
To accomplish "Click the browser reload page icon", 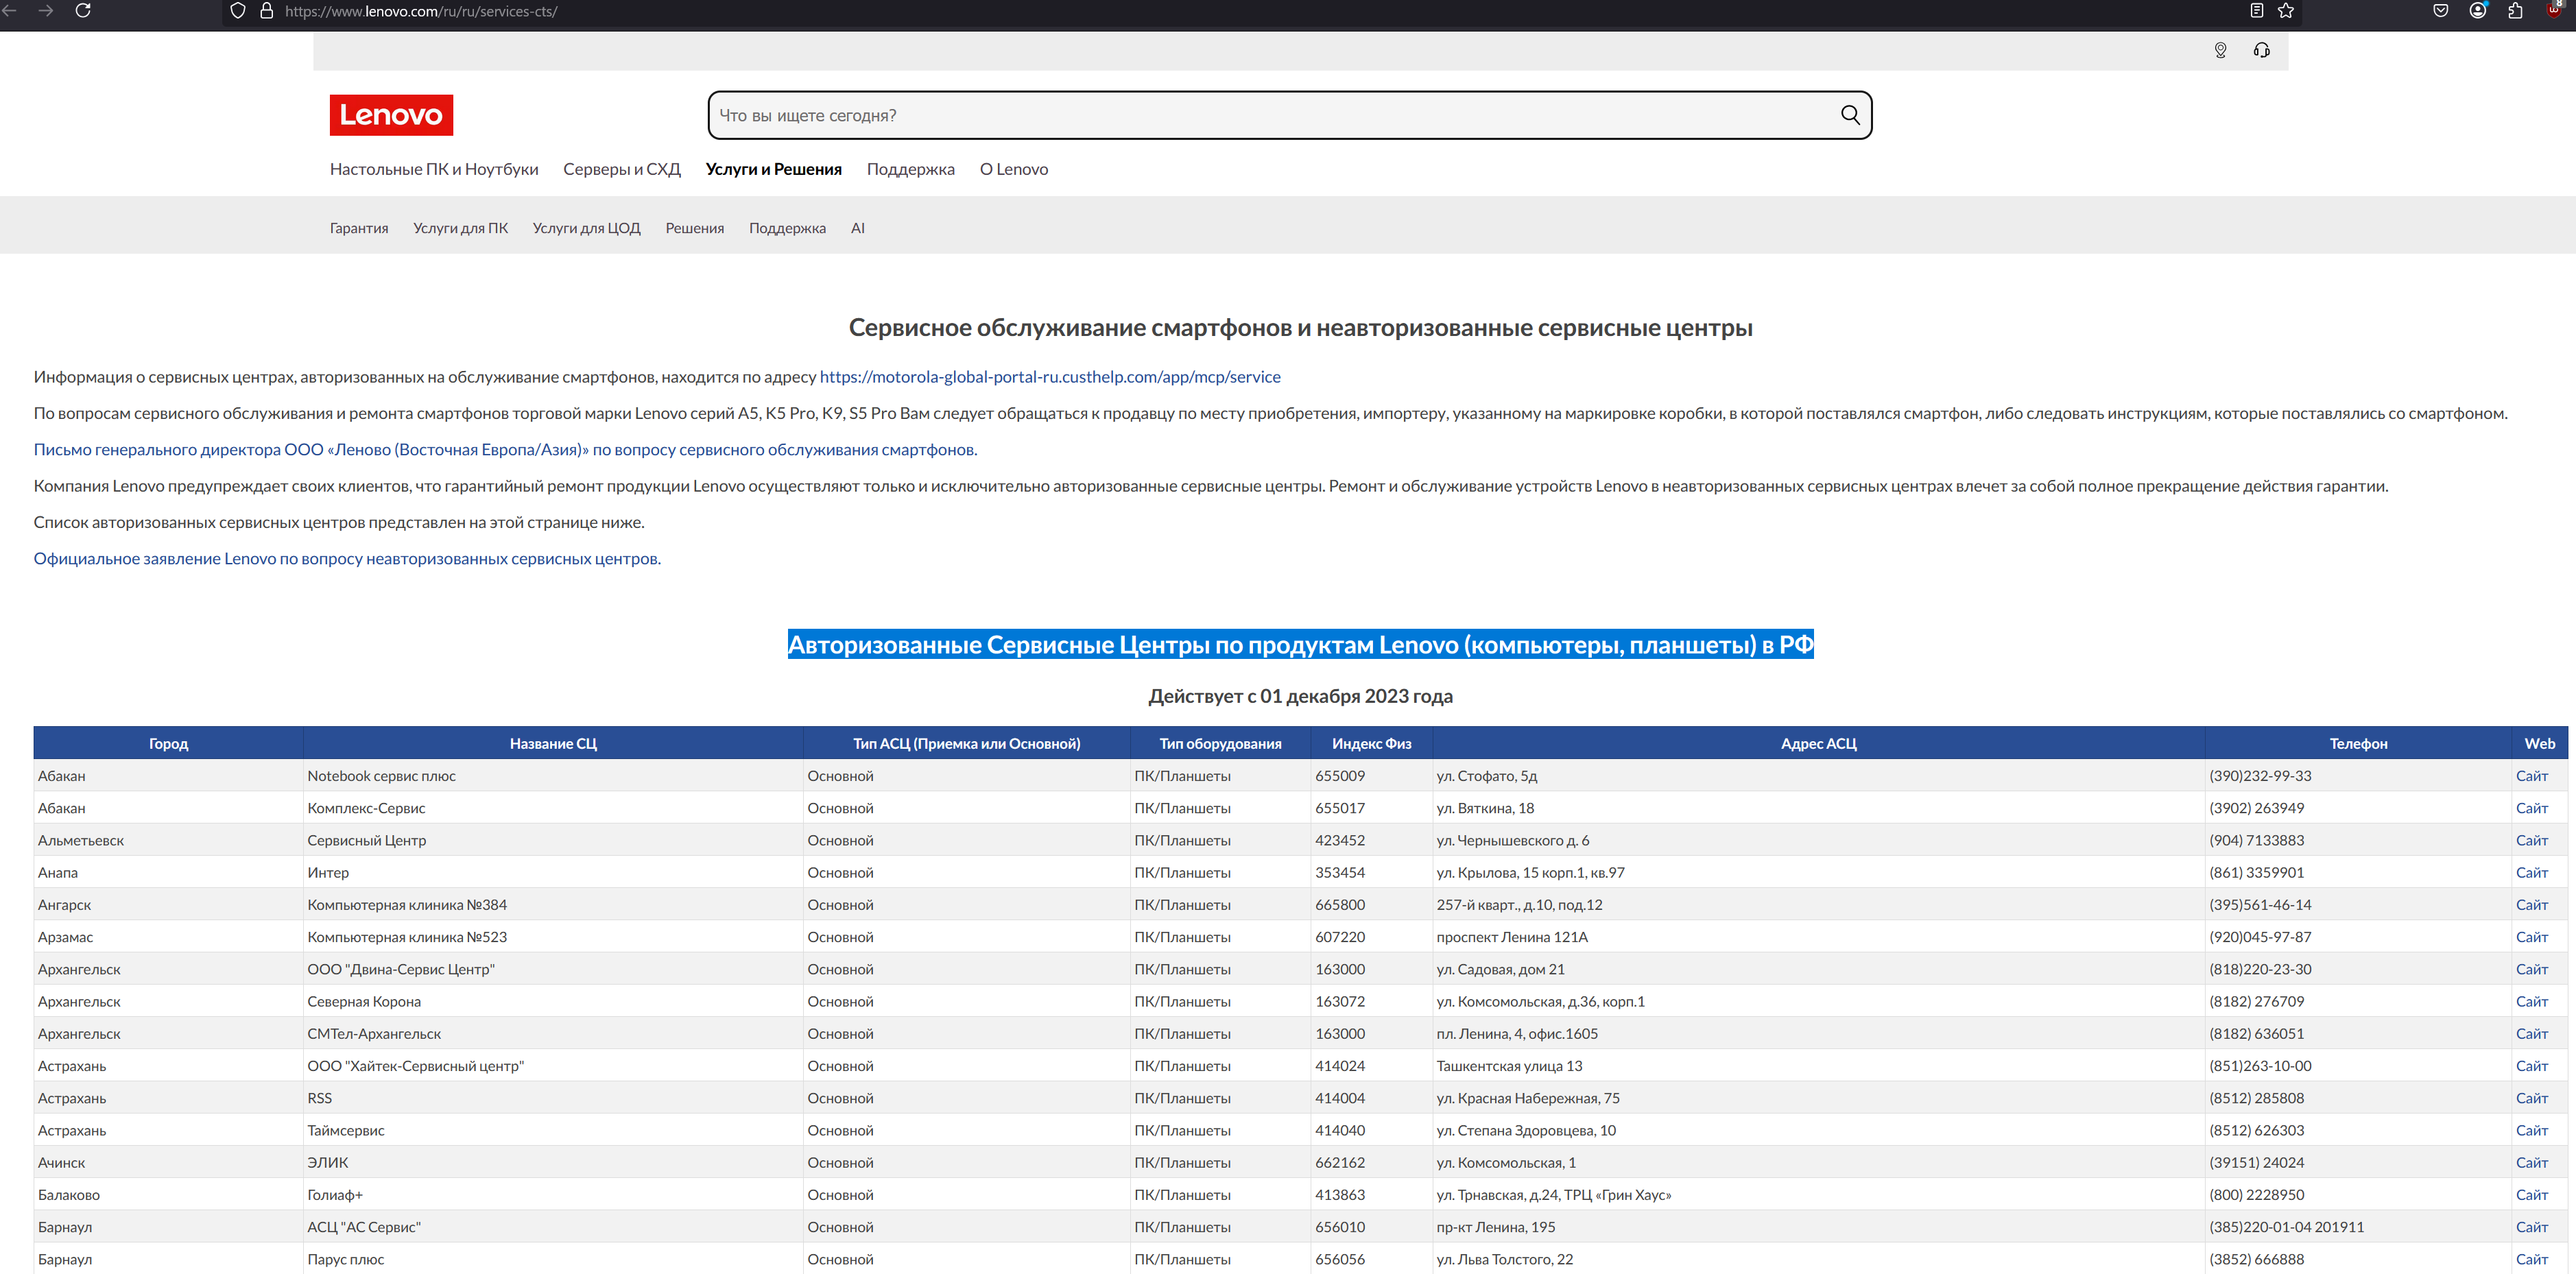I will (83, 11).
